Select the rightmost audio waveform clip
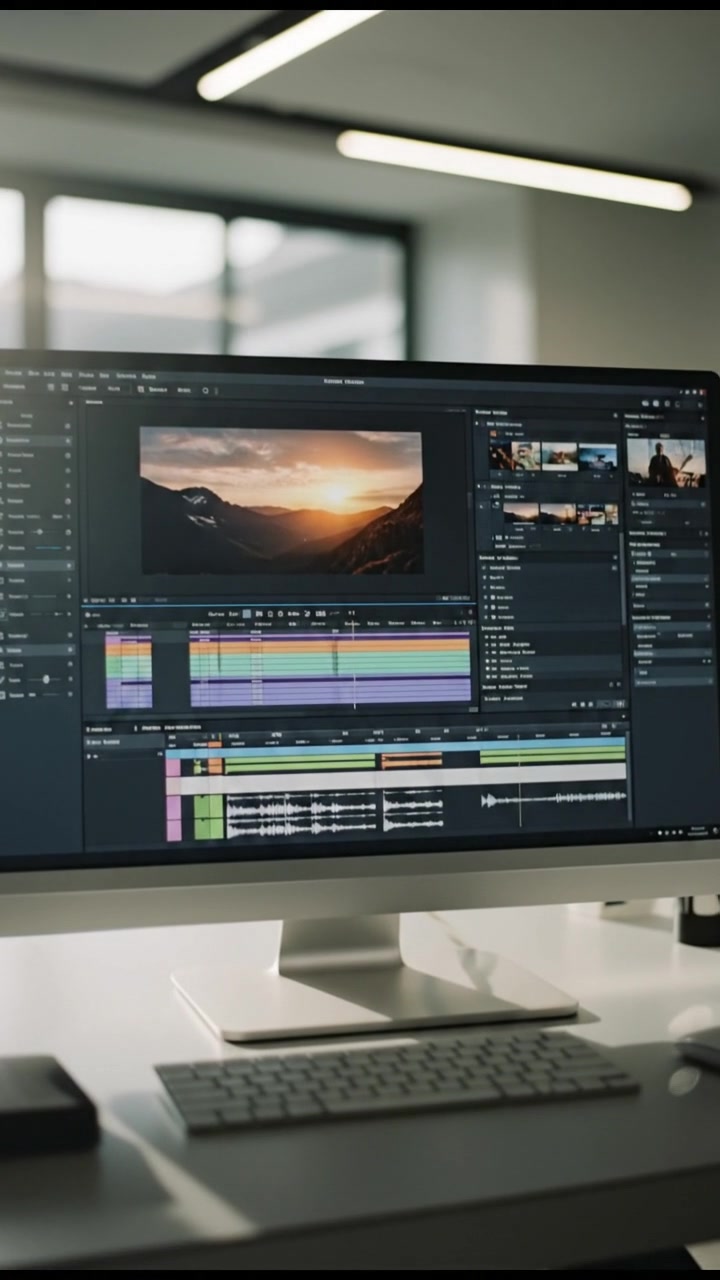 [553, 798]
